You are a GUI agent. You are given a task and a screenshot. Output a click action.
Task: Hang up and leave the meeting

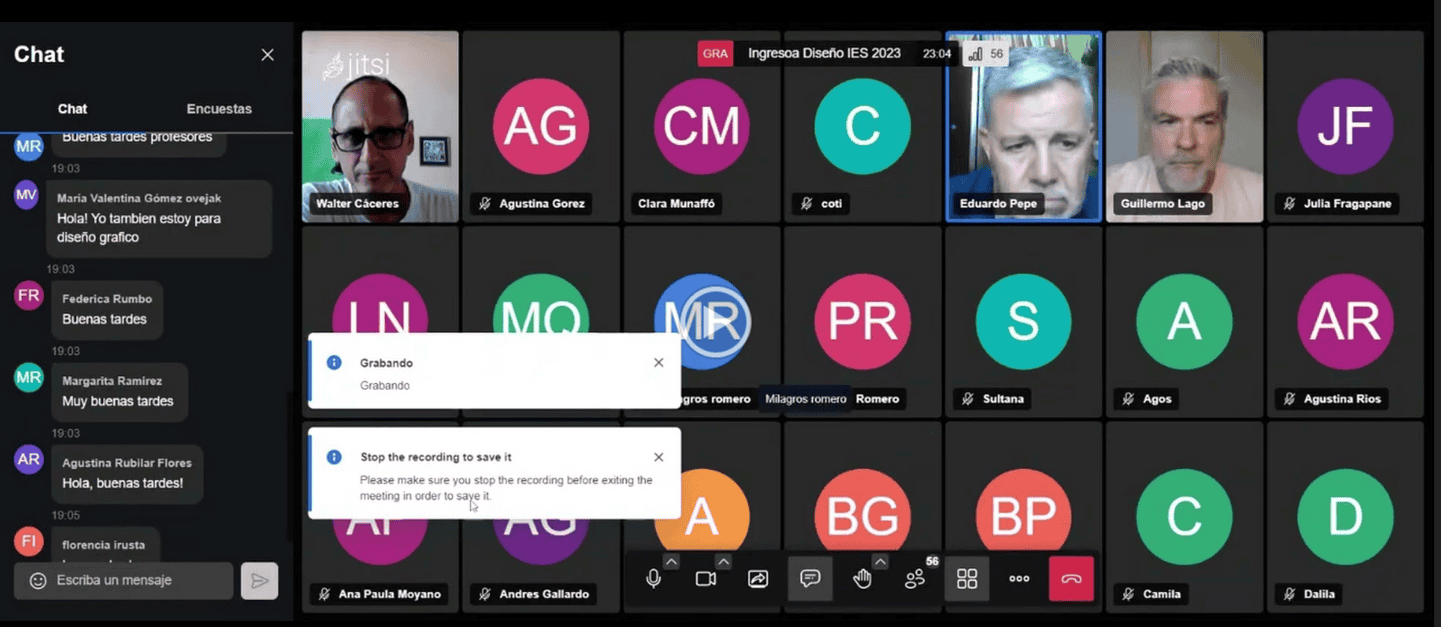pyautogui.click(x=1071, y=579)
